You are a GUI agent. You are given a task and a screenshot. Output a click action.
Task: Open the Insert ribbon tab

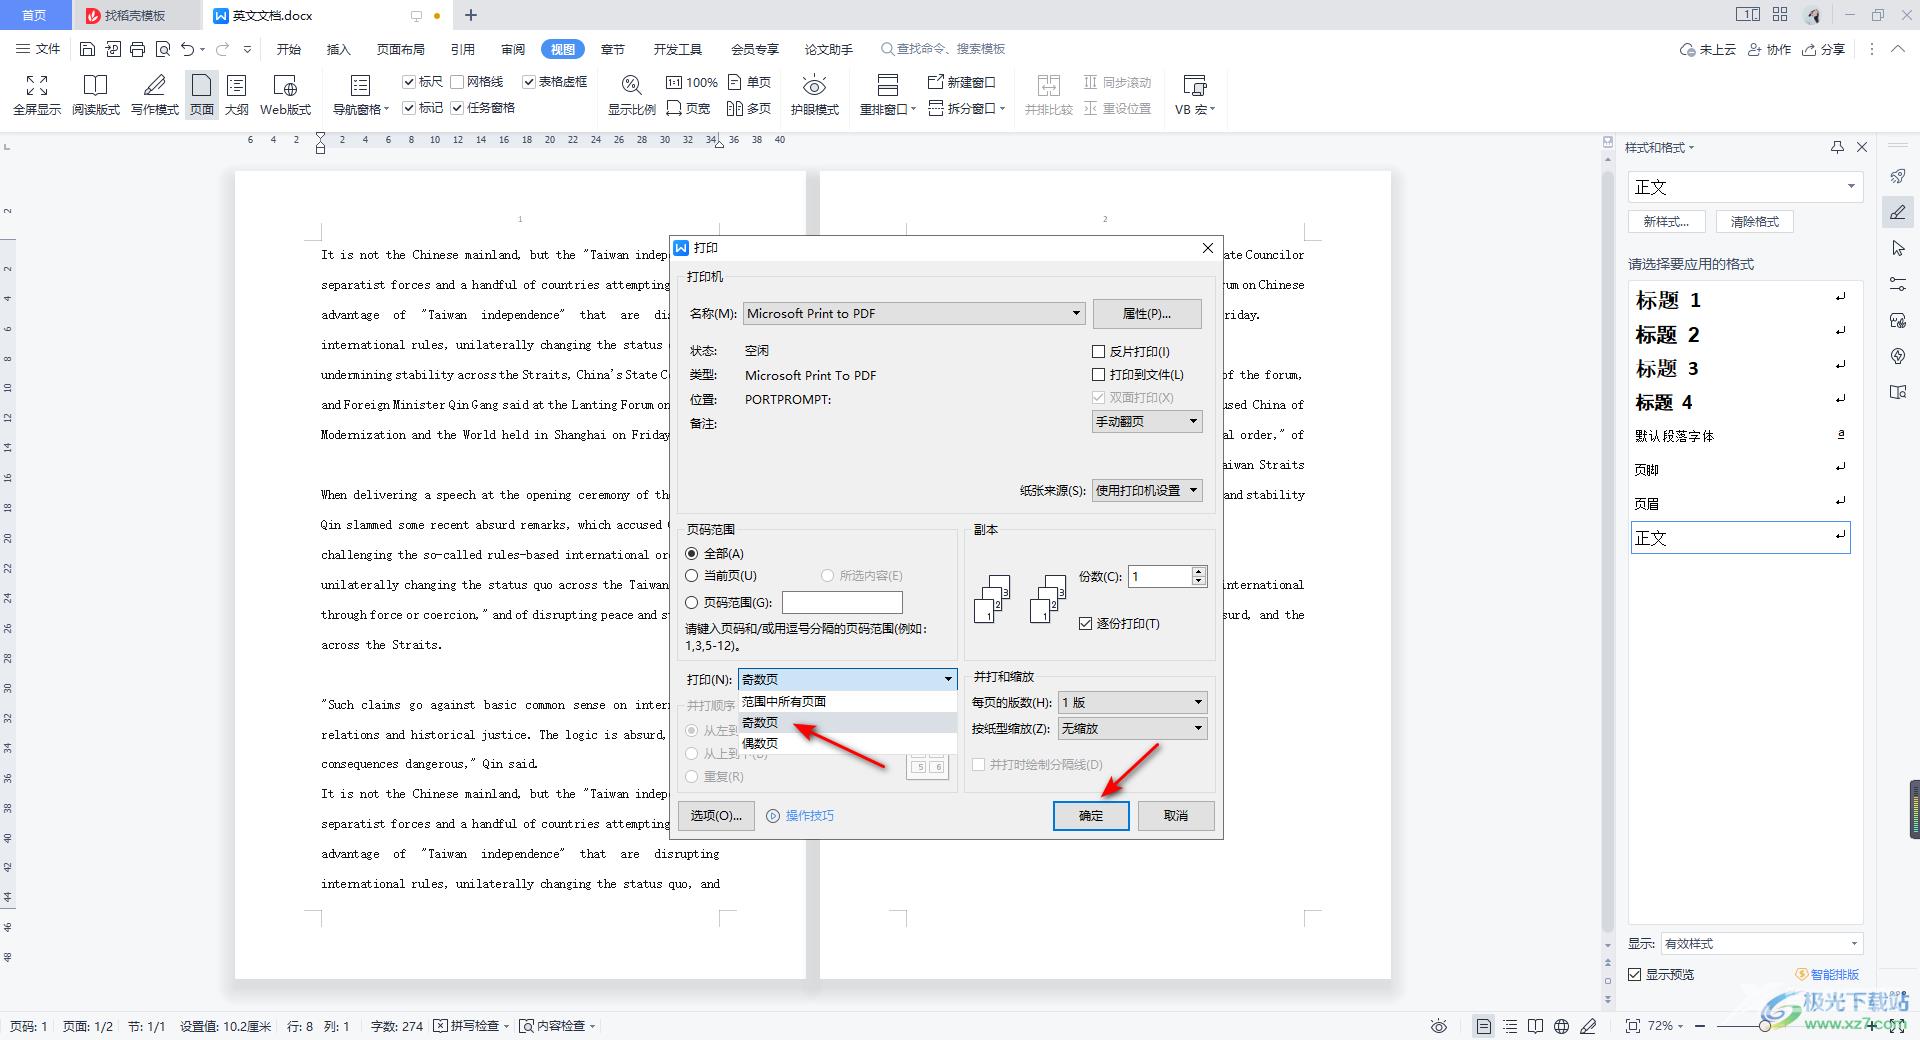click(x=339, y=49)
